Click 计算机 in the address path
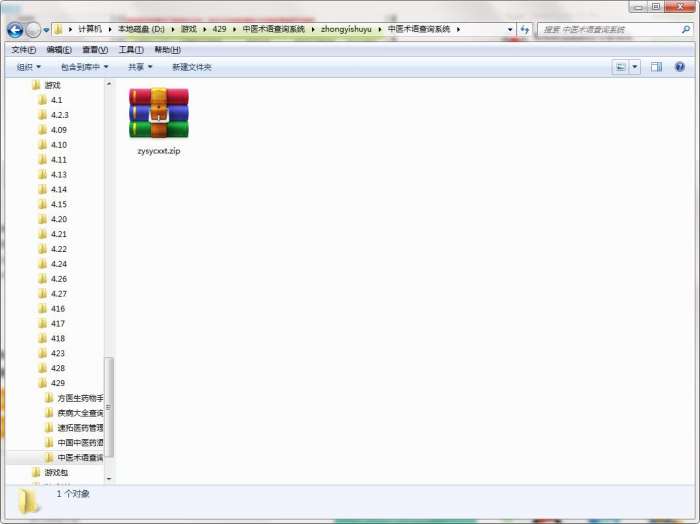The height and width of the screenshot is (524, 700). (90, 29)
